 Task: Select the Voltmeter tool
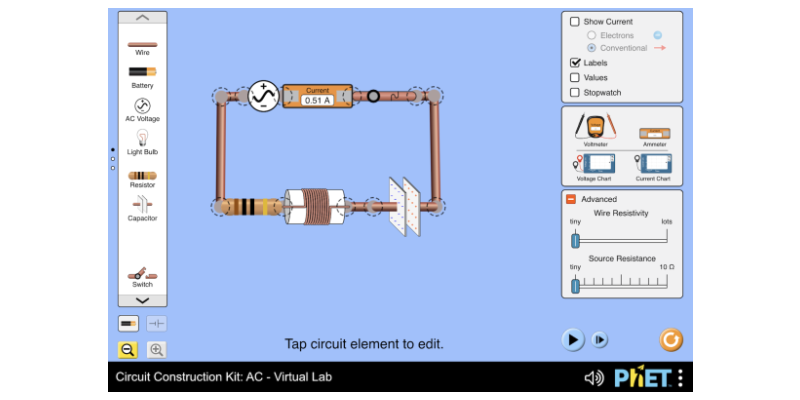pyautogui.click(x=595, y=128)
